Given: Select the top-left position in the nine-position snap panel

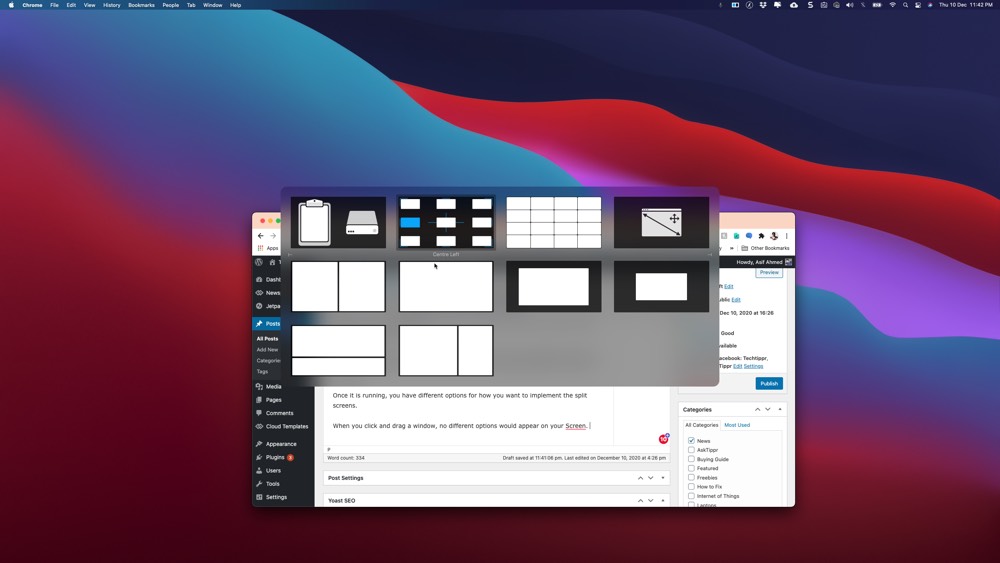Looking at the screenshot, I should pos(410,204).
